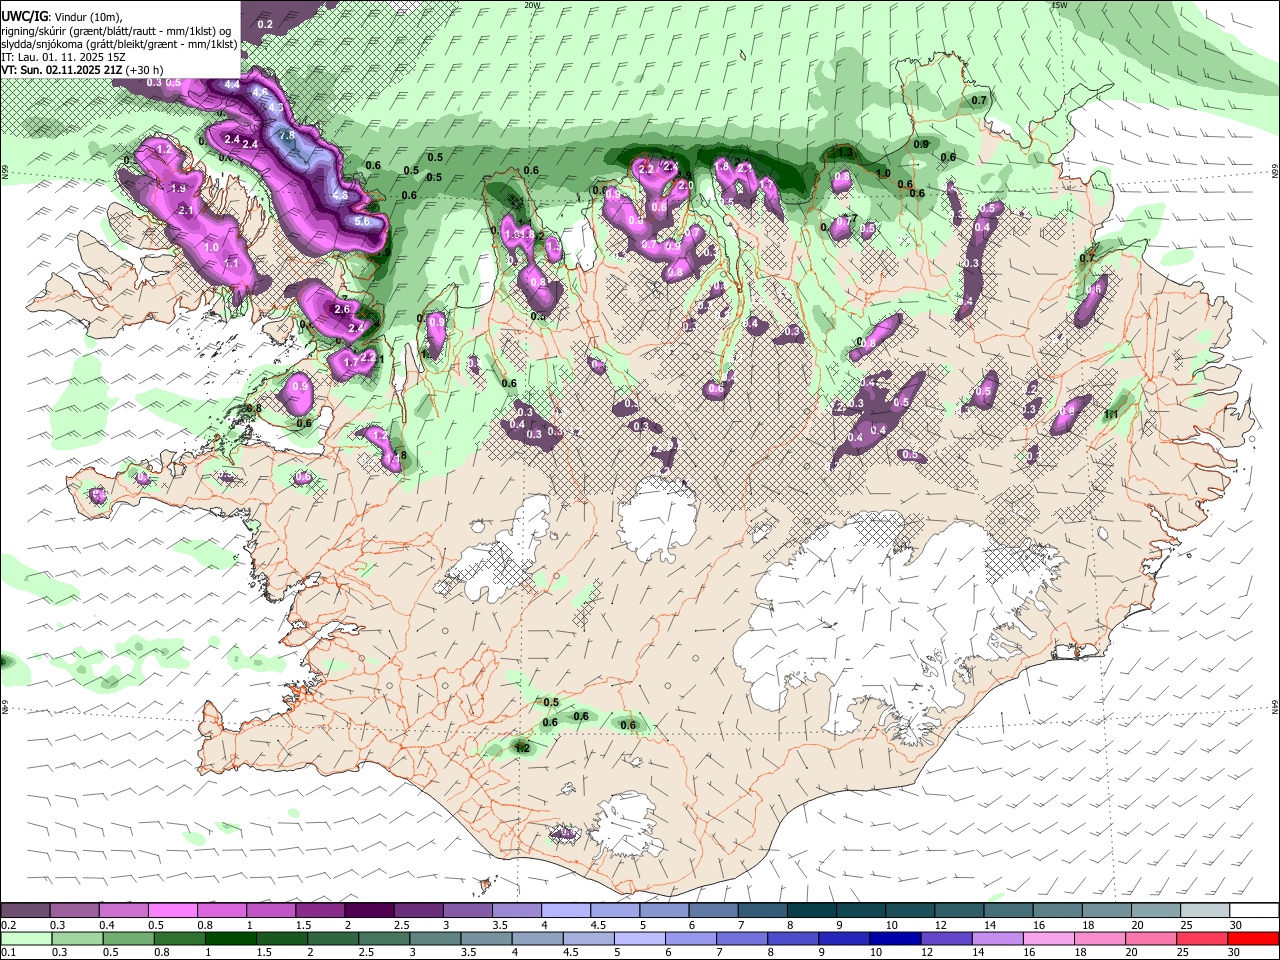Image resolution: width=1280 pixels, height=960 pixels.
Task: Click the 'VT: Sun. 02.11.2025 21Z (+30 h)' line
Action: point(82,70)
